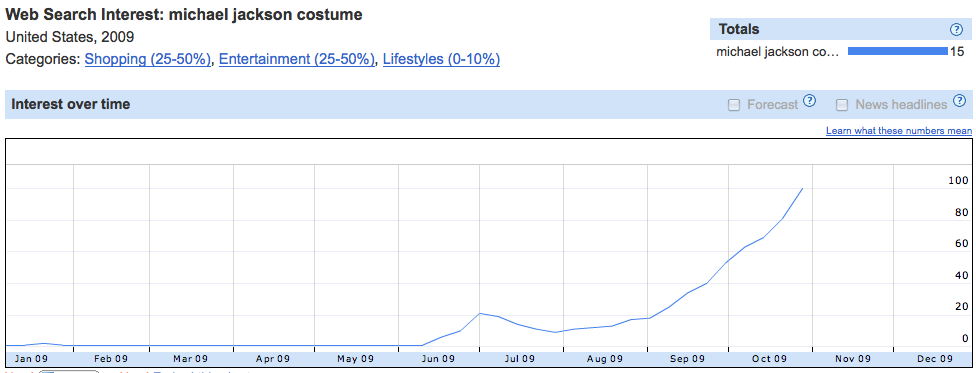Open the Shopping (25-50%) category link
The image size is (976, 373).
(148, 60)
